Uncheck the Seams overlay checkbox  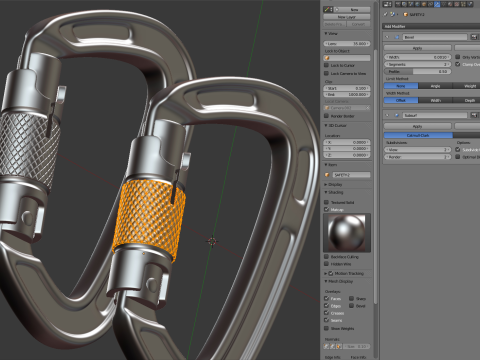point(327,320)
